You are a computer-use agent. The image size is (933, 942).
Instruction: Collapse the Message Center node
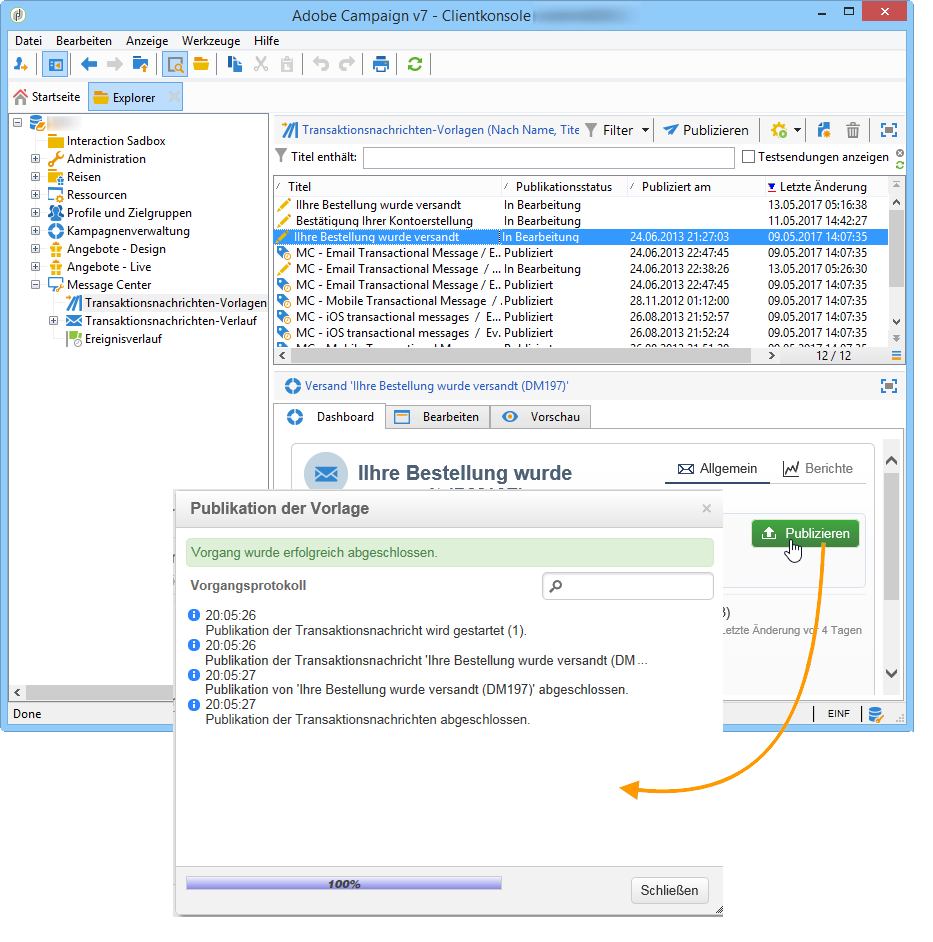click(x=35, y=285)
